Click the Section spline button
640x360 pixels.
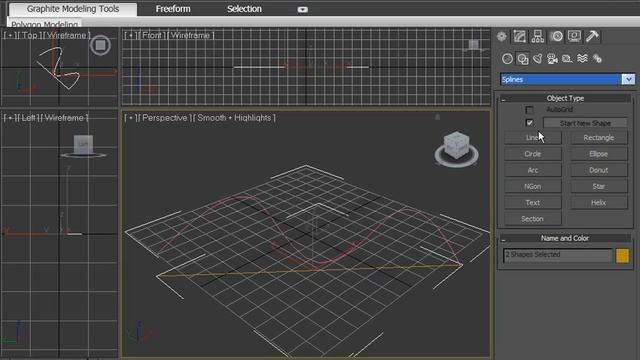533,219
